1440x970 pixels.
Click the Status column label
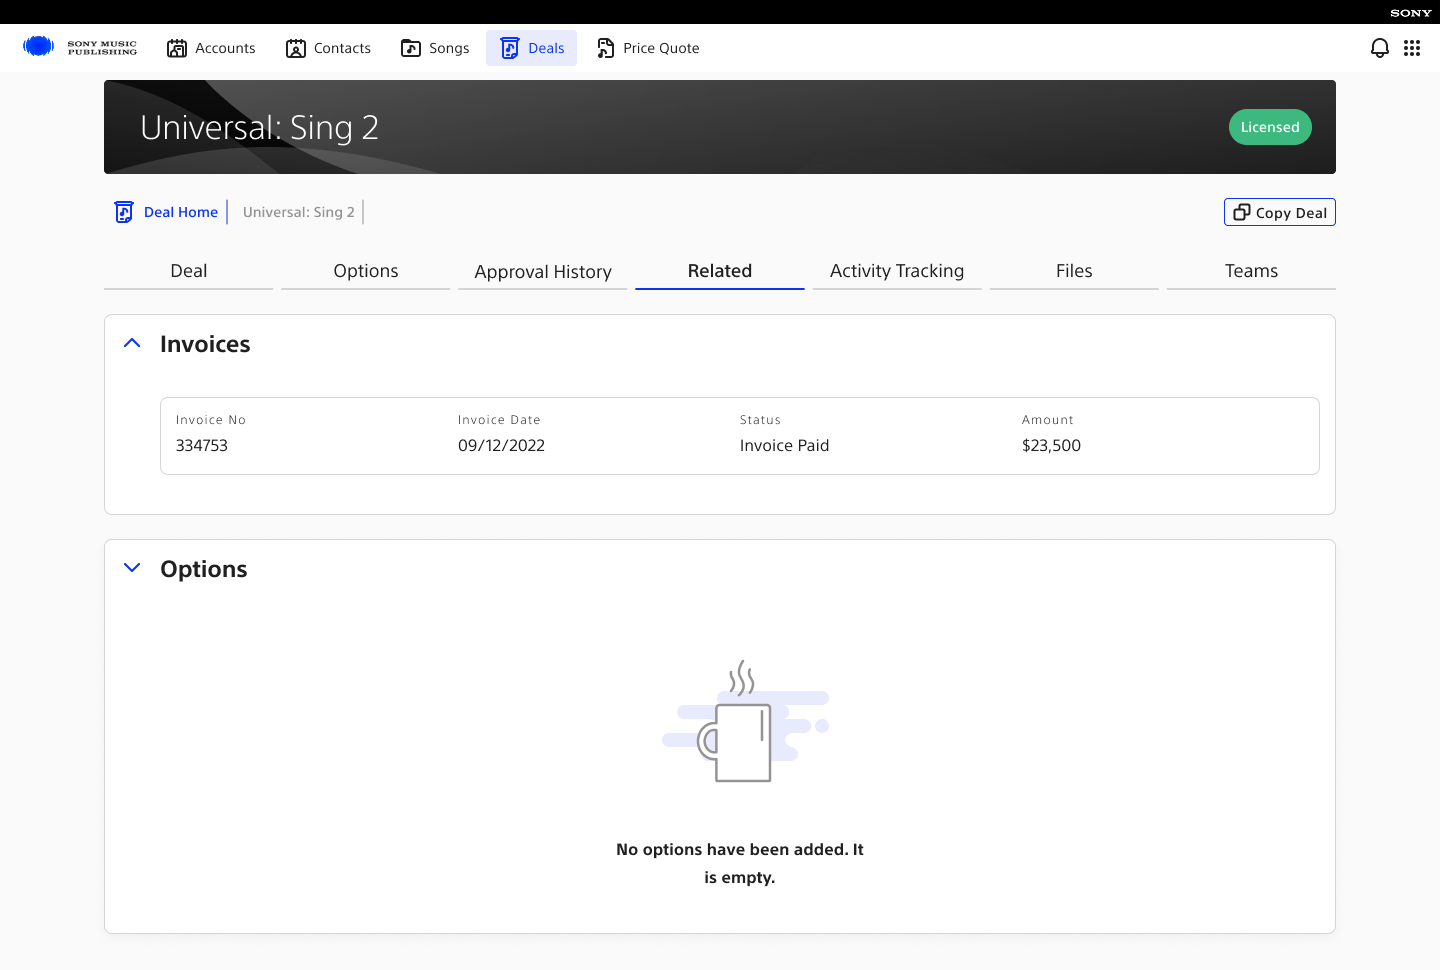coord(760,420)
